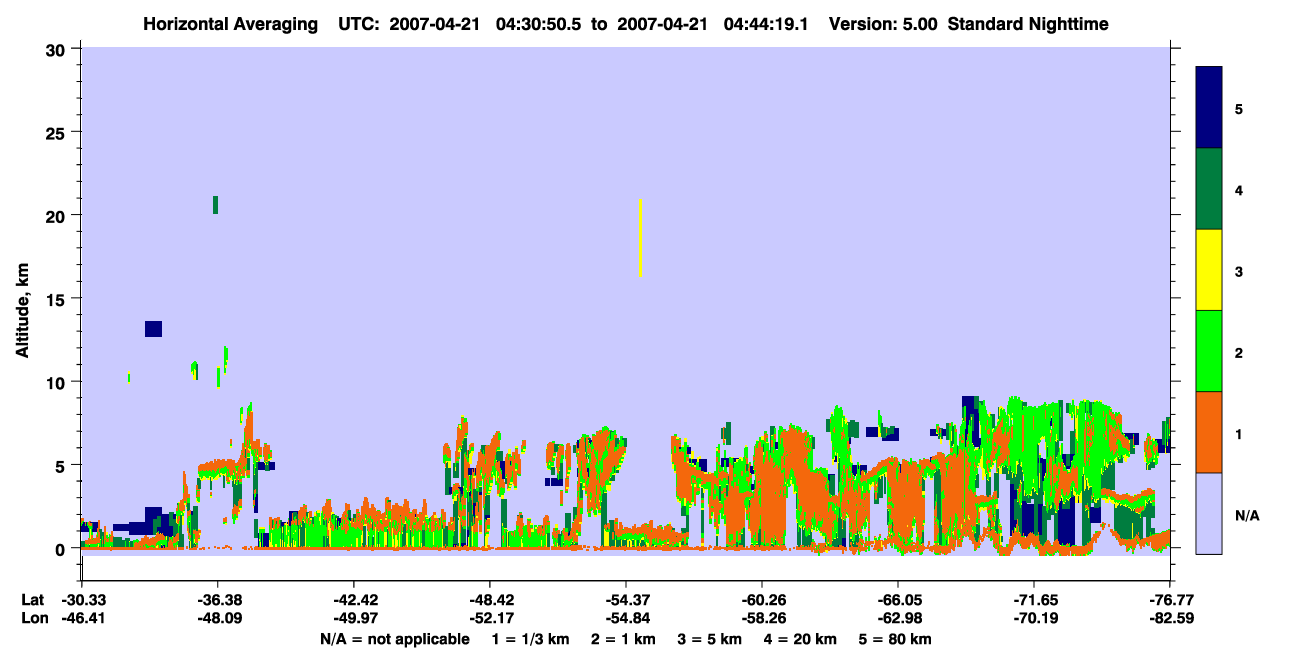Click the '1 = 1/3 km' footer entry
The height and width of the screenshot is (667, 1300).
(530, 639)
